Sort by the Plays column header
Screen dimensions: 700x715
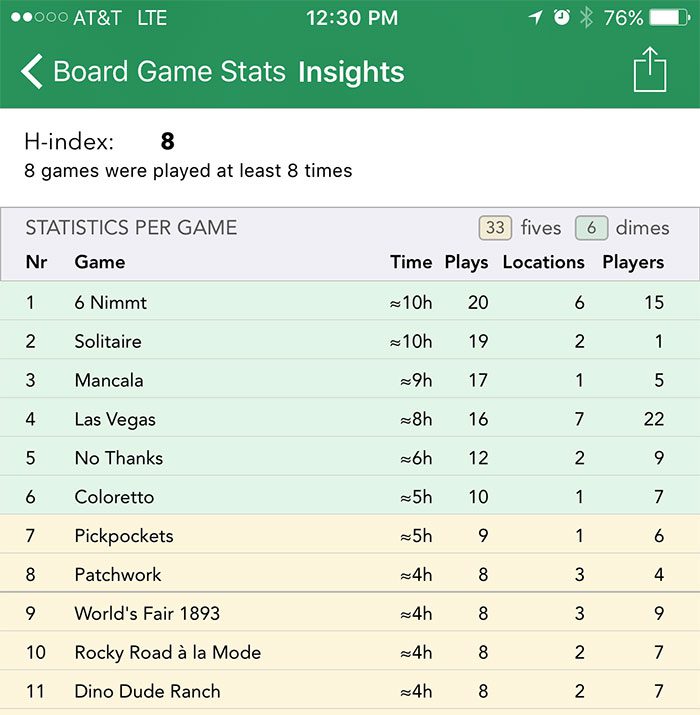pos(466,262)
